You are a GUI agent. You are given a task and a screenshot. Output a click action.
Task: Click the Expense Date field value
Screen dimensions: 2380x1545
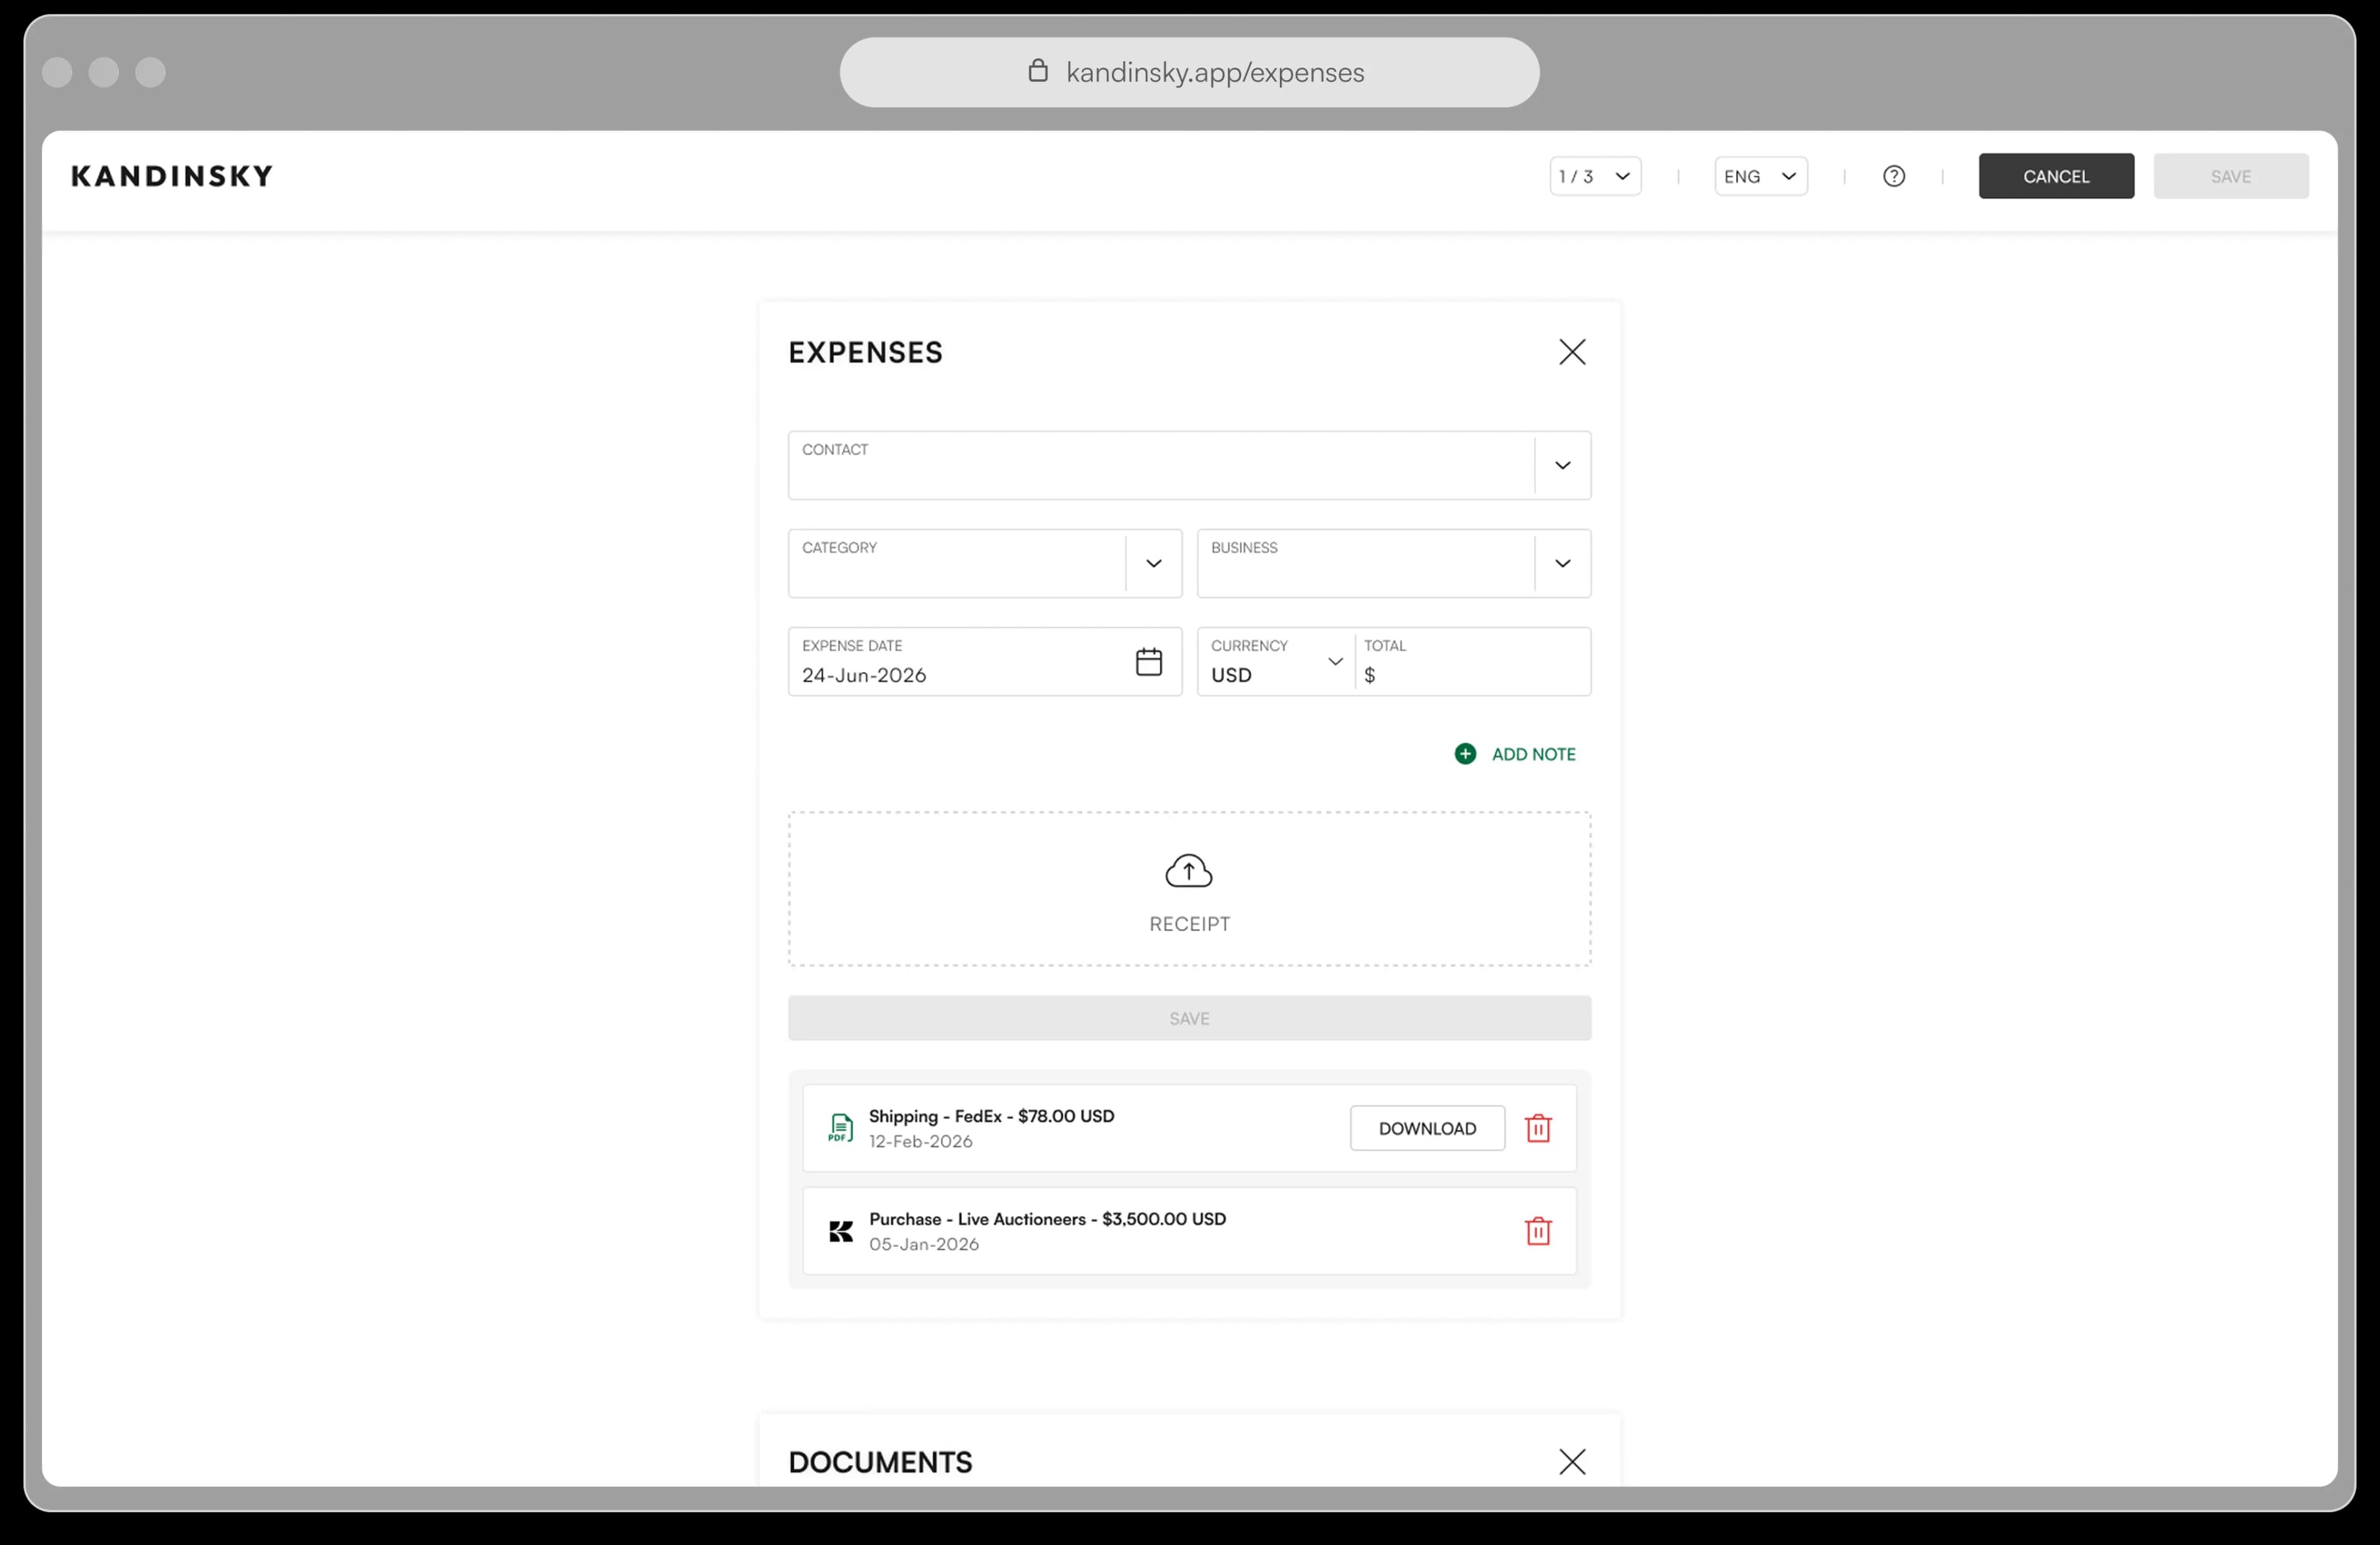coord(864,675)
